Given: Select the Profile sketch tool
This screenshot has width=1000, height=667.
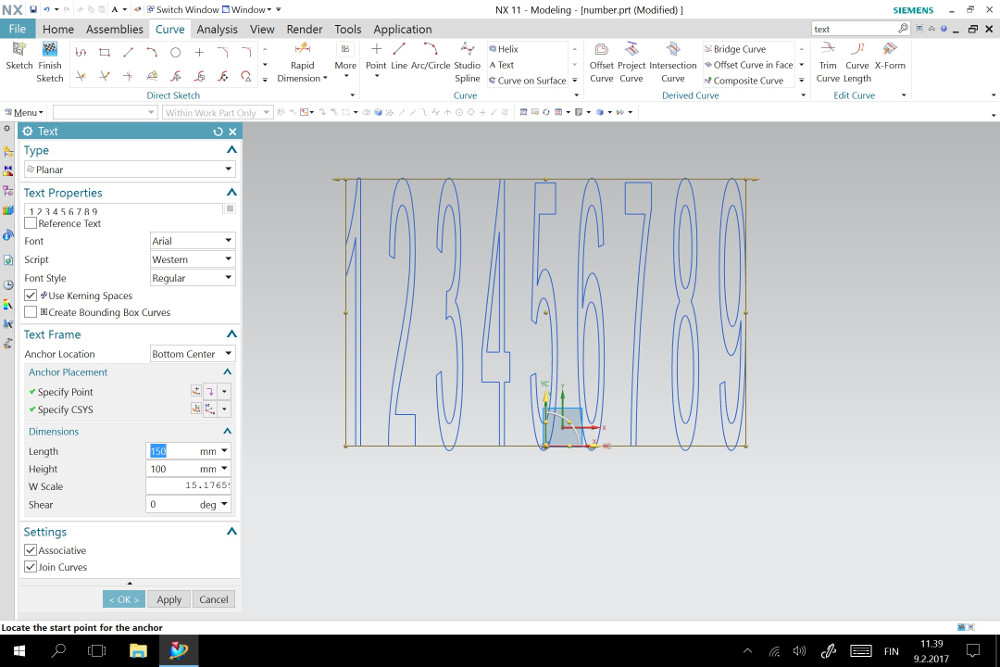Looking at the screenshot, I should tap(80, 52).
